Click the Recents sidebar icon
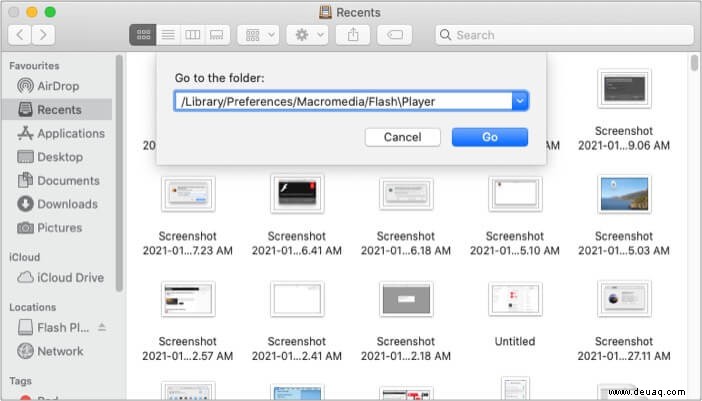This screenshot has height=401, width=702. click(x=25, y=109)
